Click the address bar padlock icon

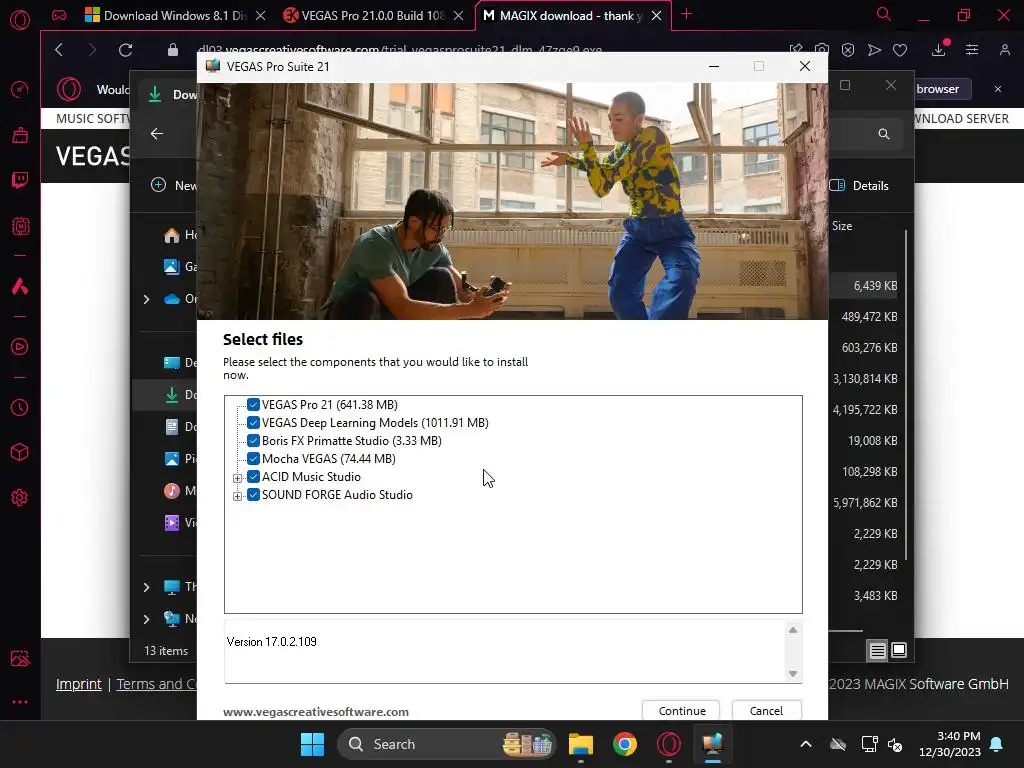[172, 50]
